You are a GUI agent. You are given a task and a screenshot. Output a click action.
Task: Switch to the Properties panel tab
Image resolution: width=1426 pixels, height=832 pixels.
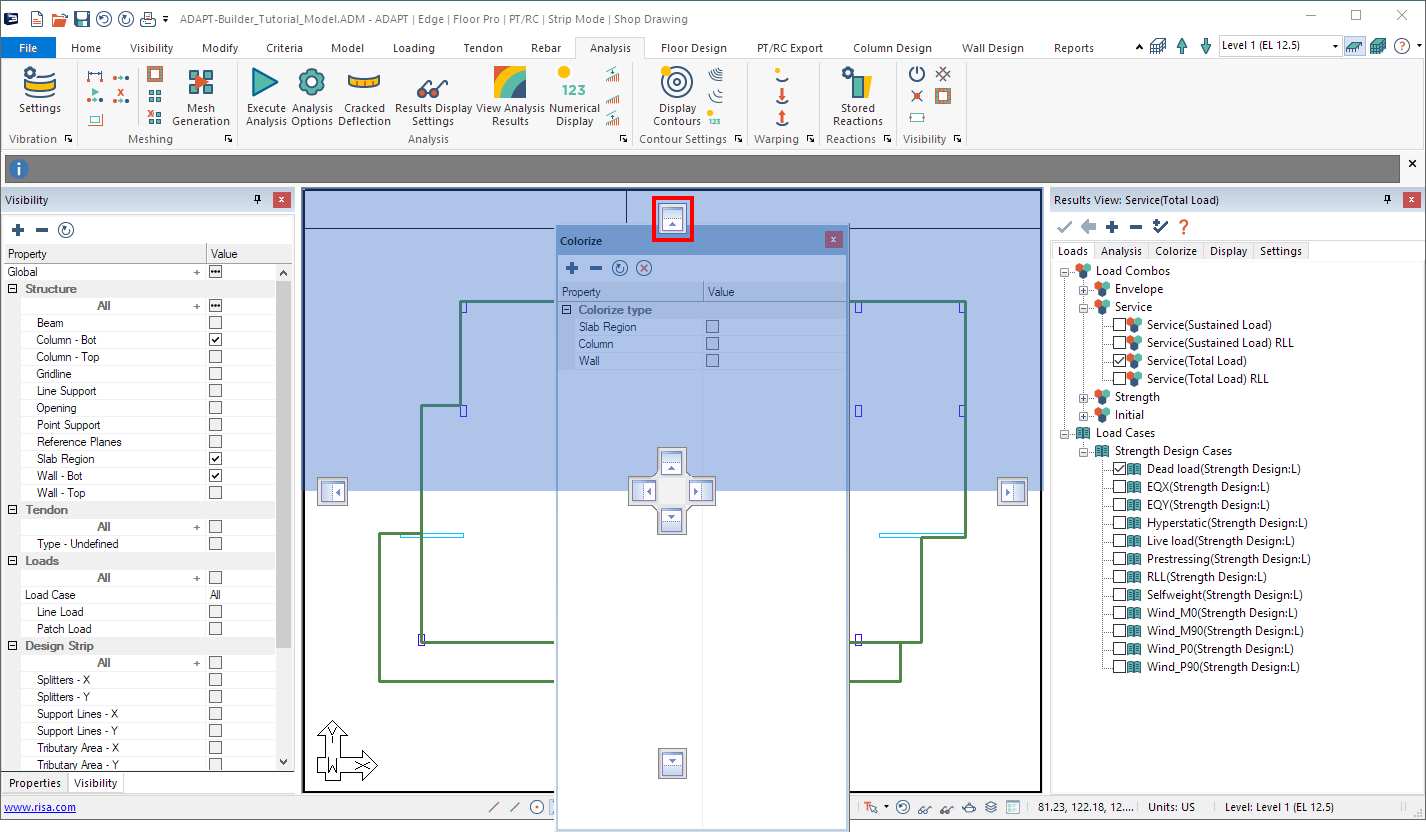pos(35,783)
